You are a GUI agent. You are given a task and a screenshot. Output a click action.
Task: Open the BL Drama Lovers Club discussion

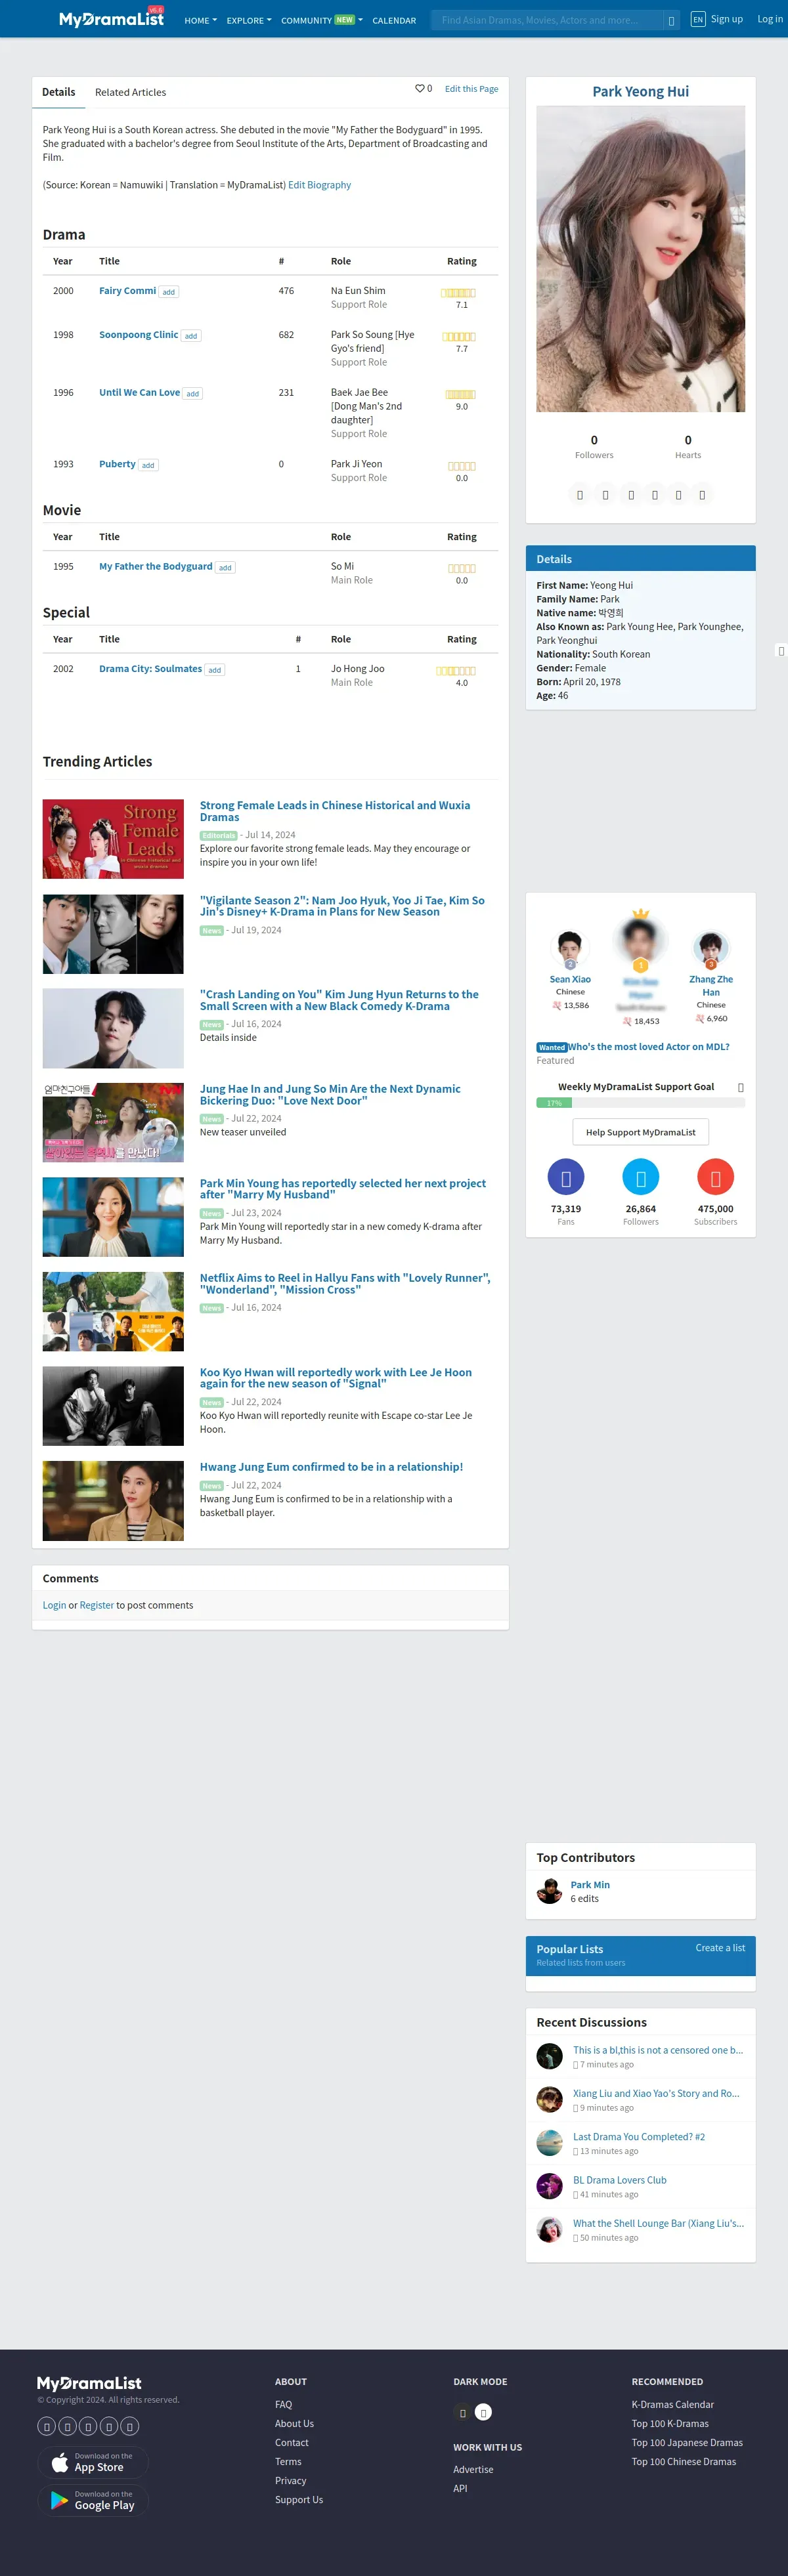[x=619, y=2180]
